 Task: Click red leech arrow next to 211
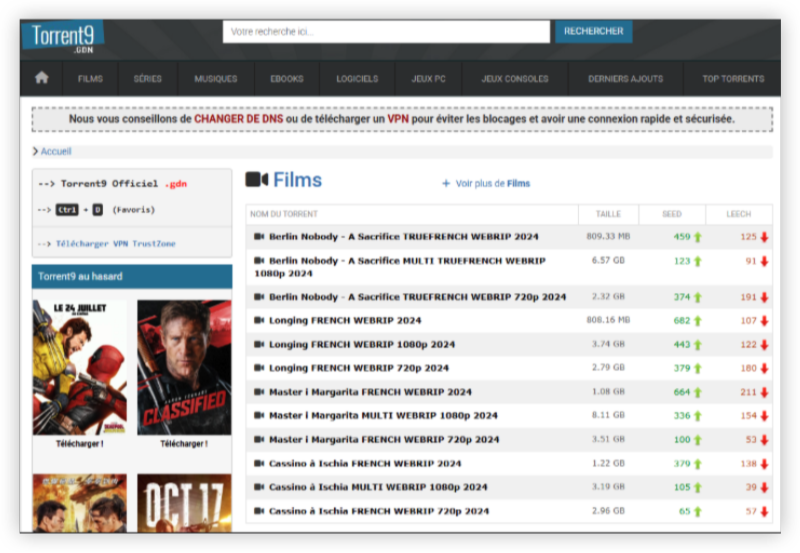(x=764, y=392)
